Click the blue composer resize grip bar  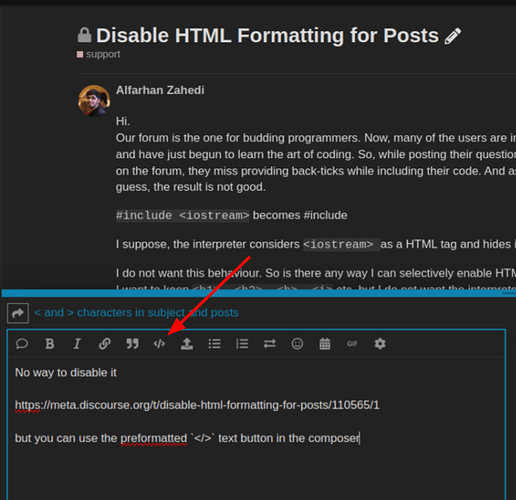(x=259, y=293)
